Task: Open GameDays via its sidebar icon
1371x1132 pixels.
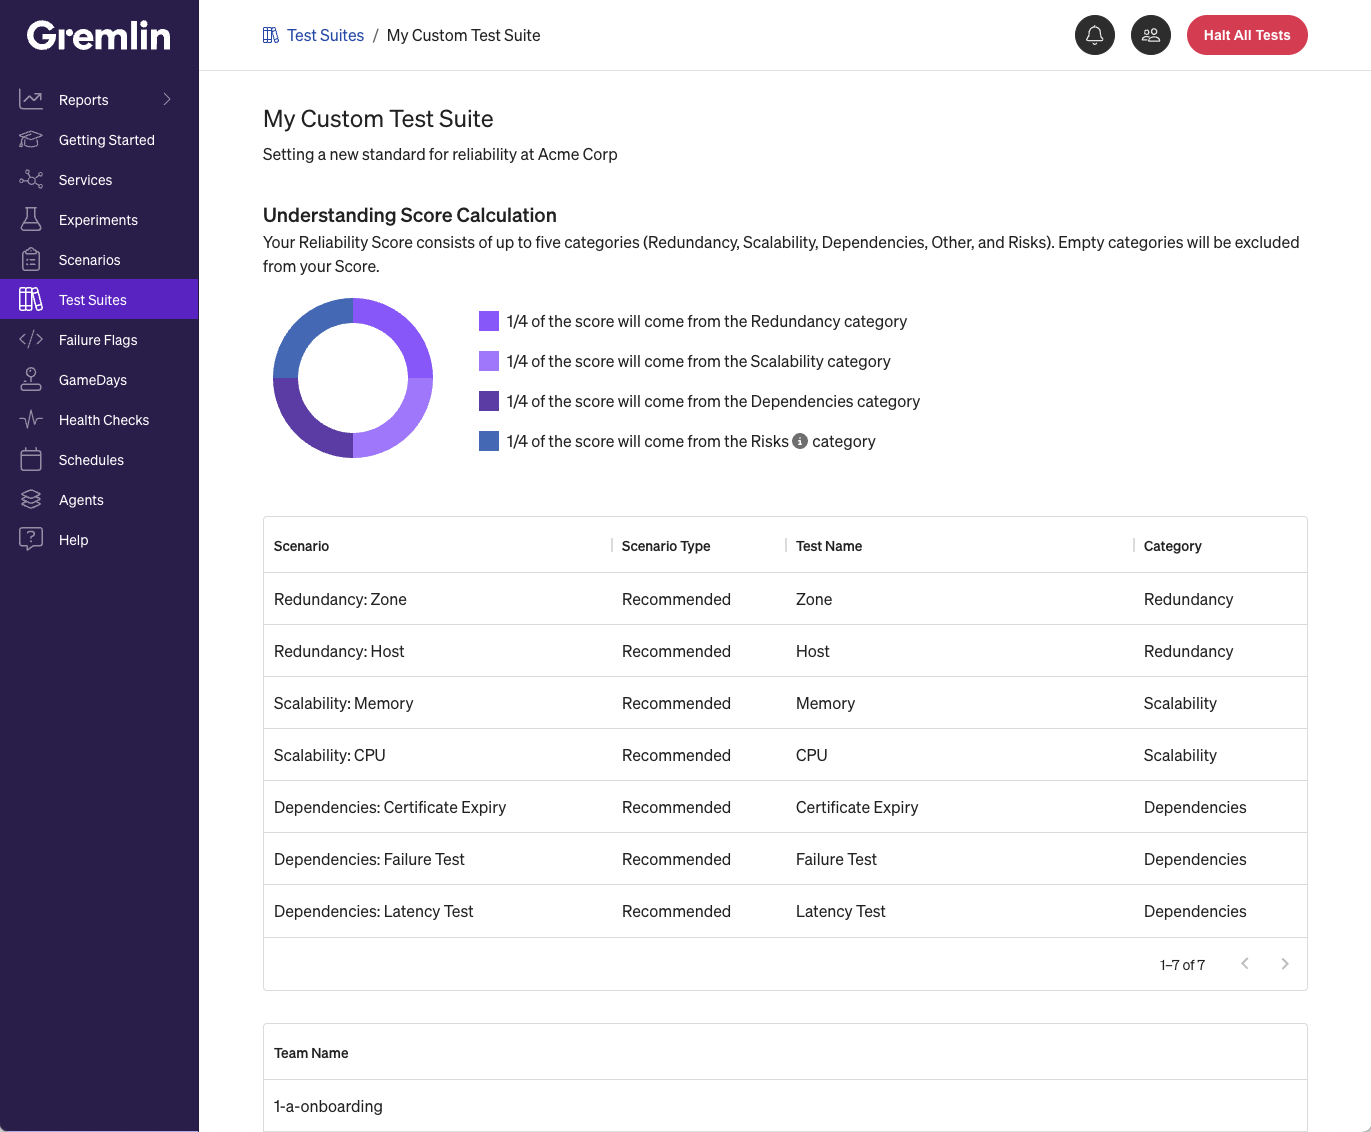Action: coord(30,379)
